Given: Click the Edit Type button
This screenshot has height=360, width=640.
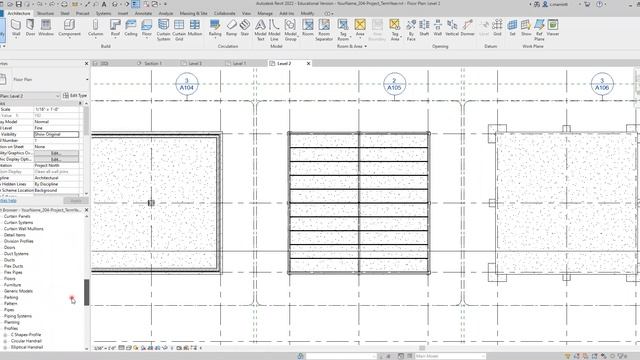Looking at the screenshot, I should pyautogui.click(x=75, y=96).
